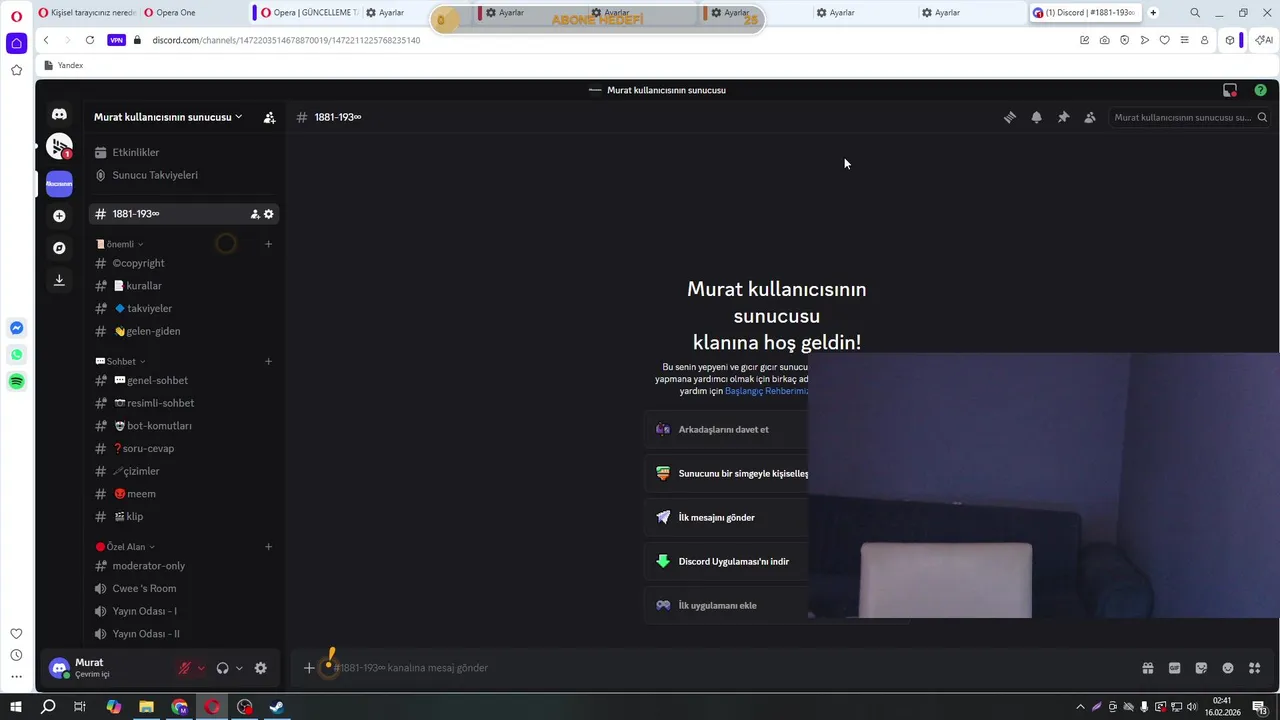1280x720 pixels.
Task: Open GIF picker in message bar
Action: pyautogui.click(x=1175, y=668)
